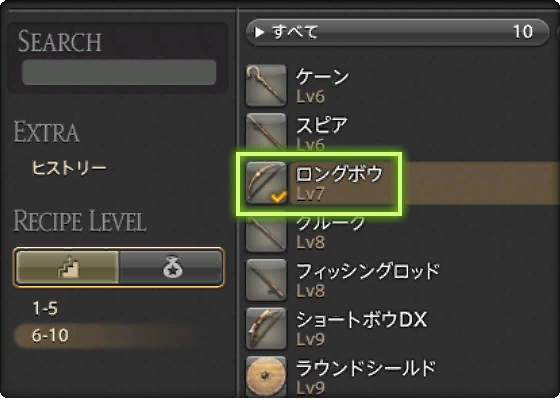Click the ロングボウ longbow icon

click(266, 183)
